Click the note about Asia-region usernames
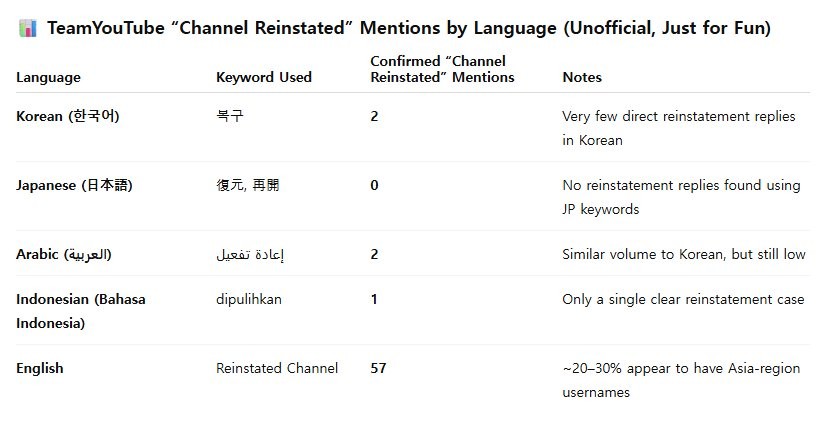The height and width of the screenshot is (424, 822). (x=681, y=380)
